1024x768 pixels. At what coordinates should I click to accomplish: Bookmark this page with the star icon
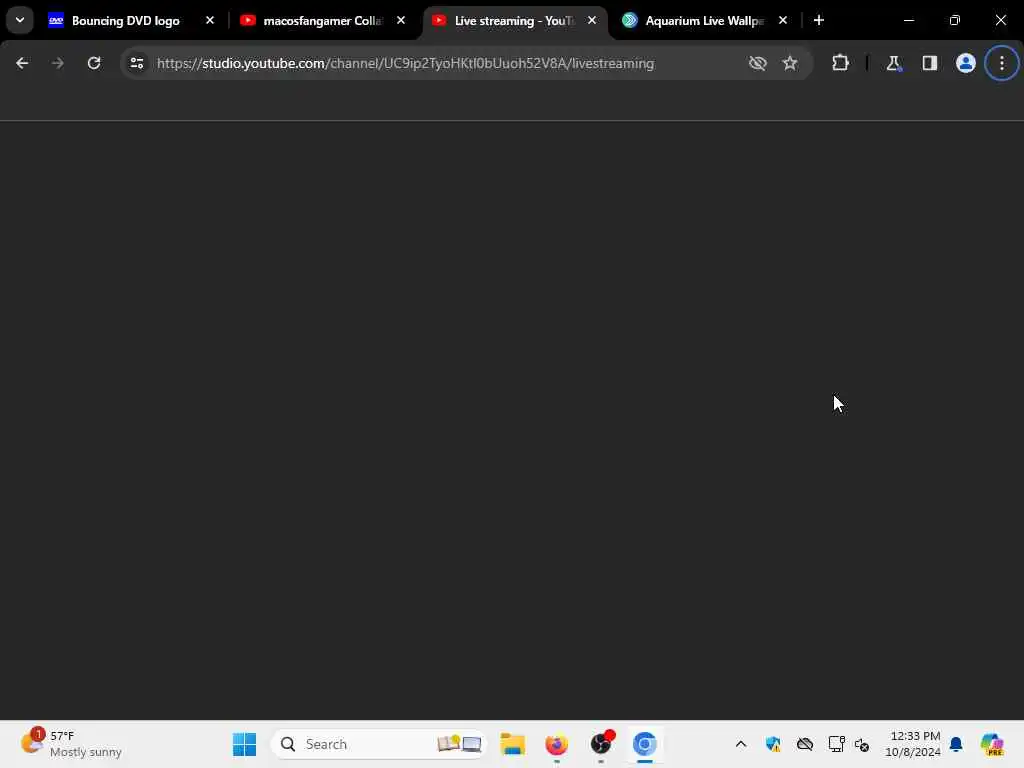pos(790,63)
